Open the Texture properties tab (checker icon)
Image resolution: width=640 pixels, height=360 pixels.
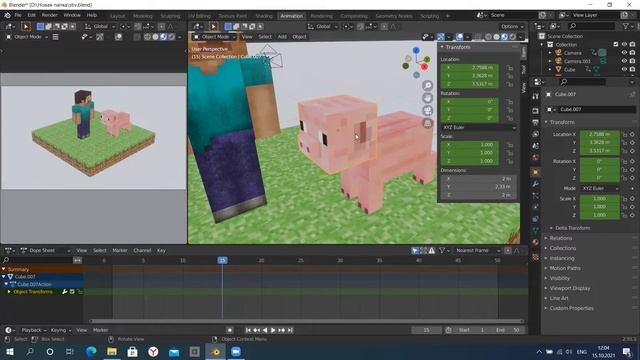click(536, 257)
